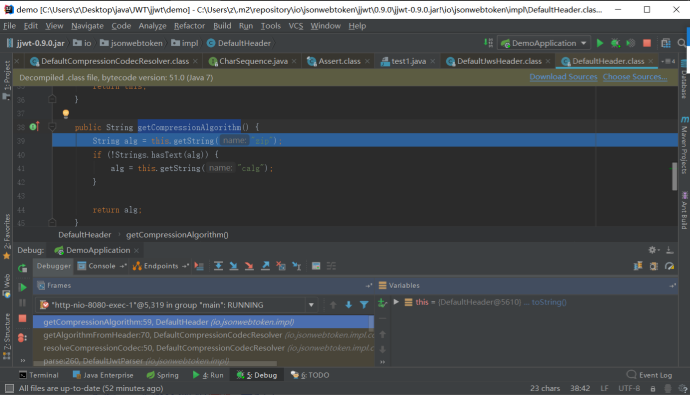Open debug panel settings gear

(653, 250)
